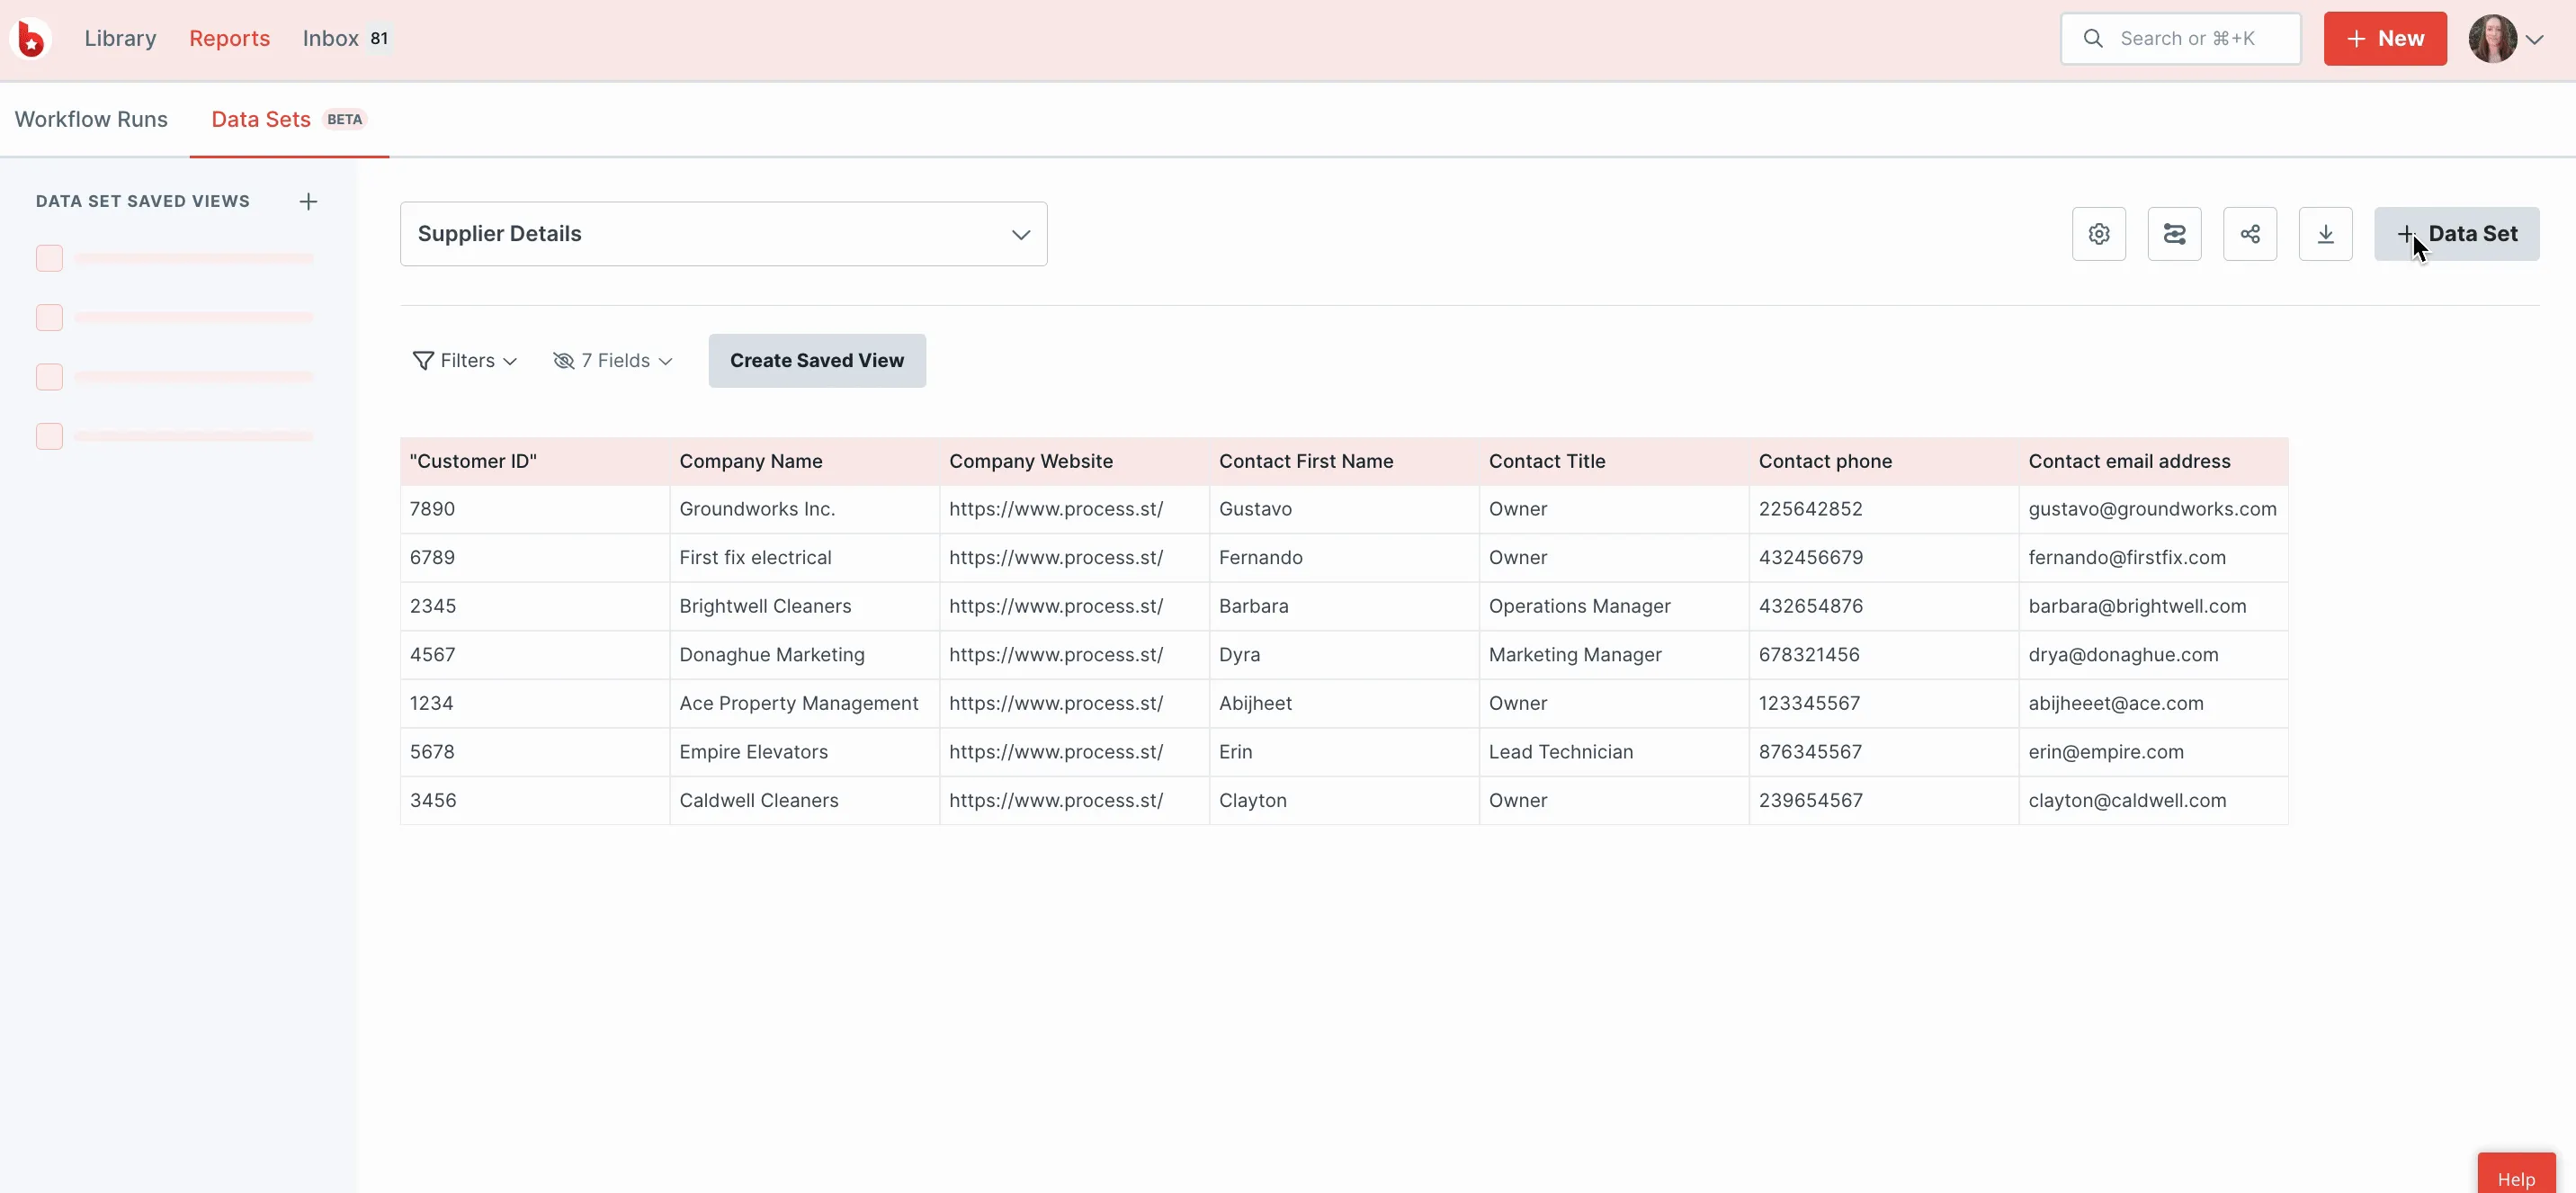Click the Empire Elevators cell
The image size is (2576, 1193).
click(x=805, y=753)
